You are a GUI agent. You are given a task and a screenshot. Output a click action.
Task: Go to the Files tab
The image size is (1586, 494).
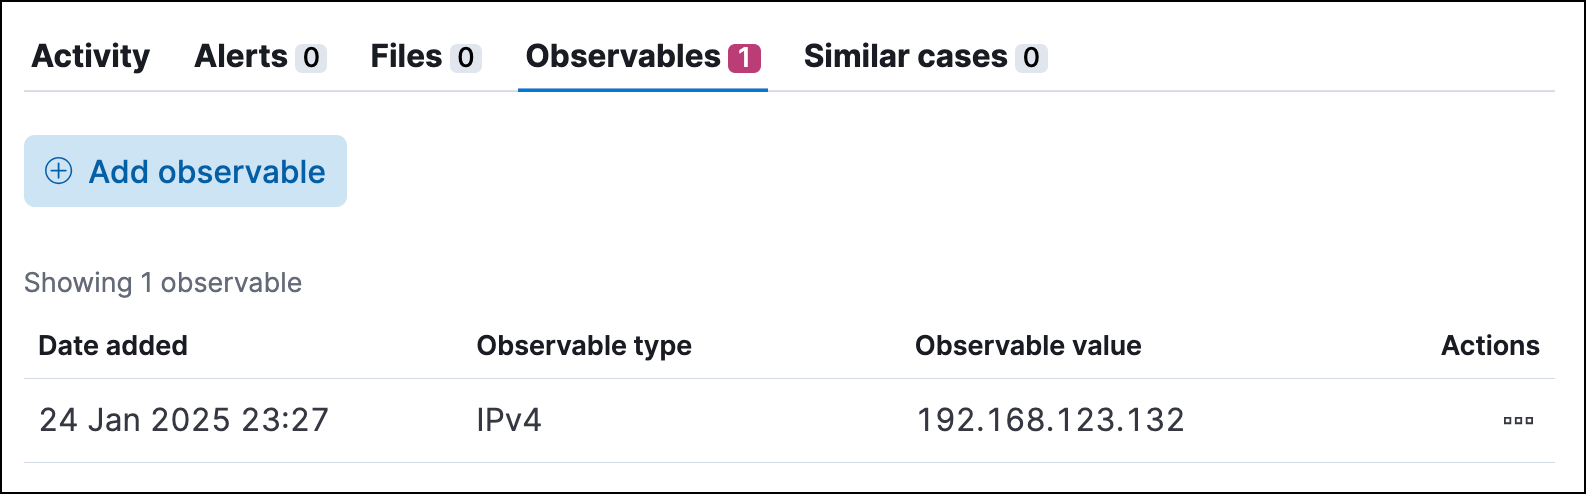(x=406, y=57)
